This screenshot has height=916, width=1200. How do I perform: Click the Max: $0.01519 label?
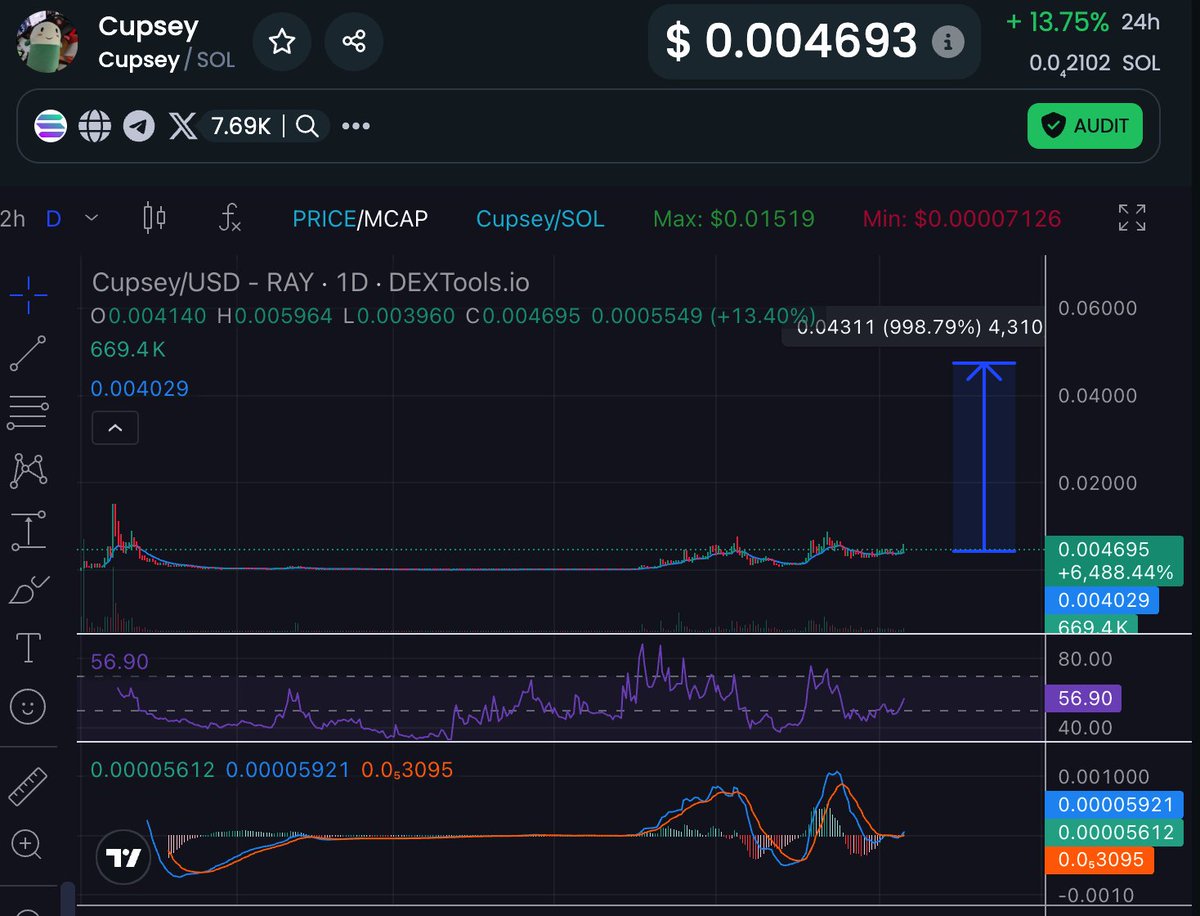click(x=734, y=218)
